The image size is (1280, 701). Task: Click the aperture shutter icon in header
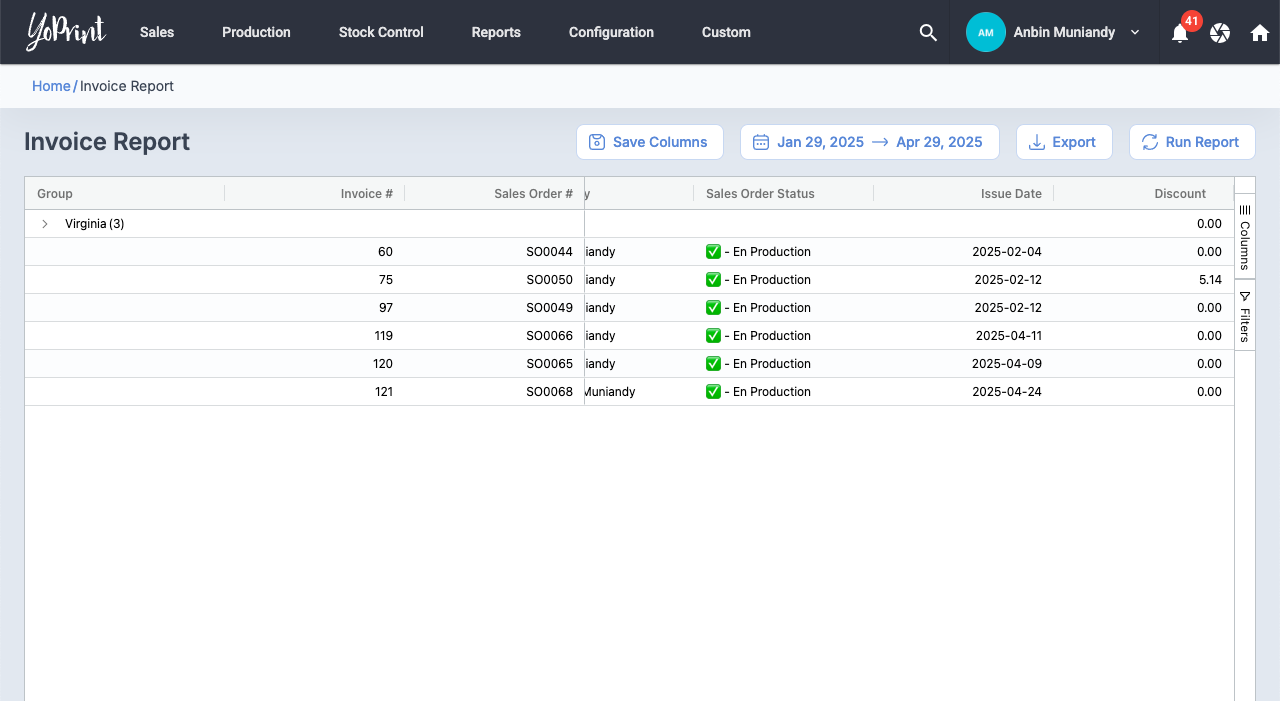[1220, 33]
